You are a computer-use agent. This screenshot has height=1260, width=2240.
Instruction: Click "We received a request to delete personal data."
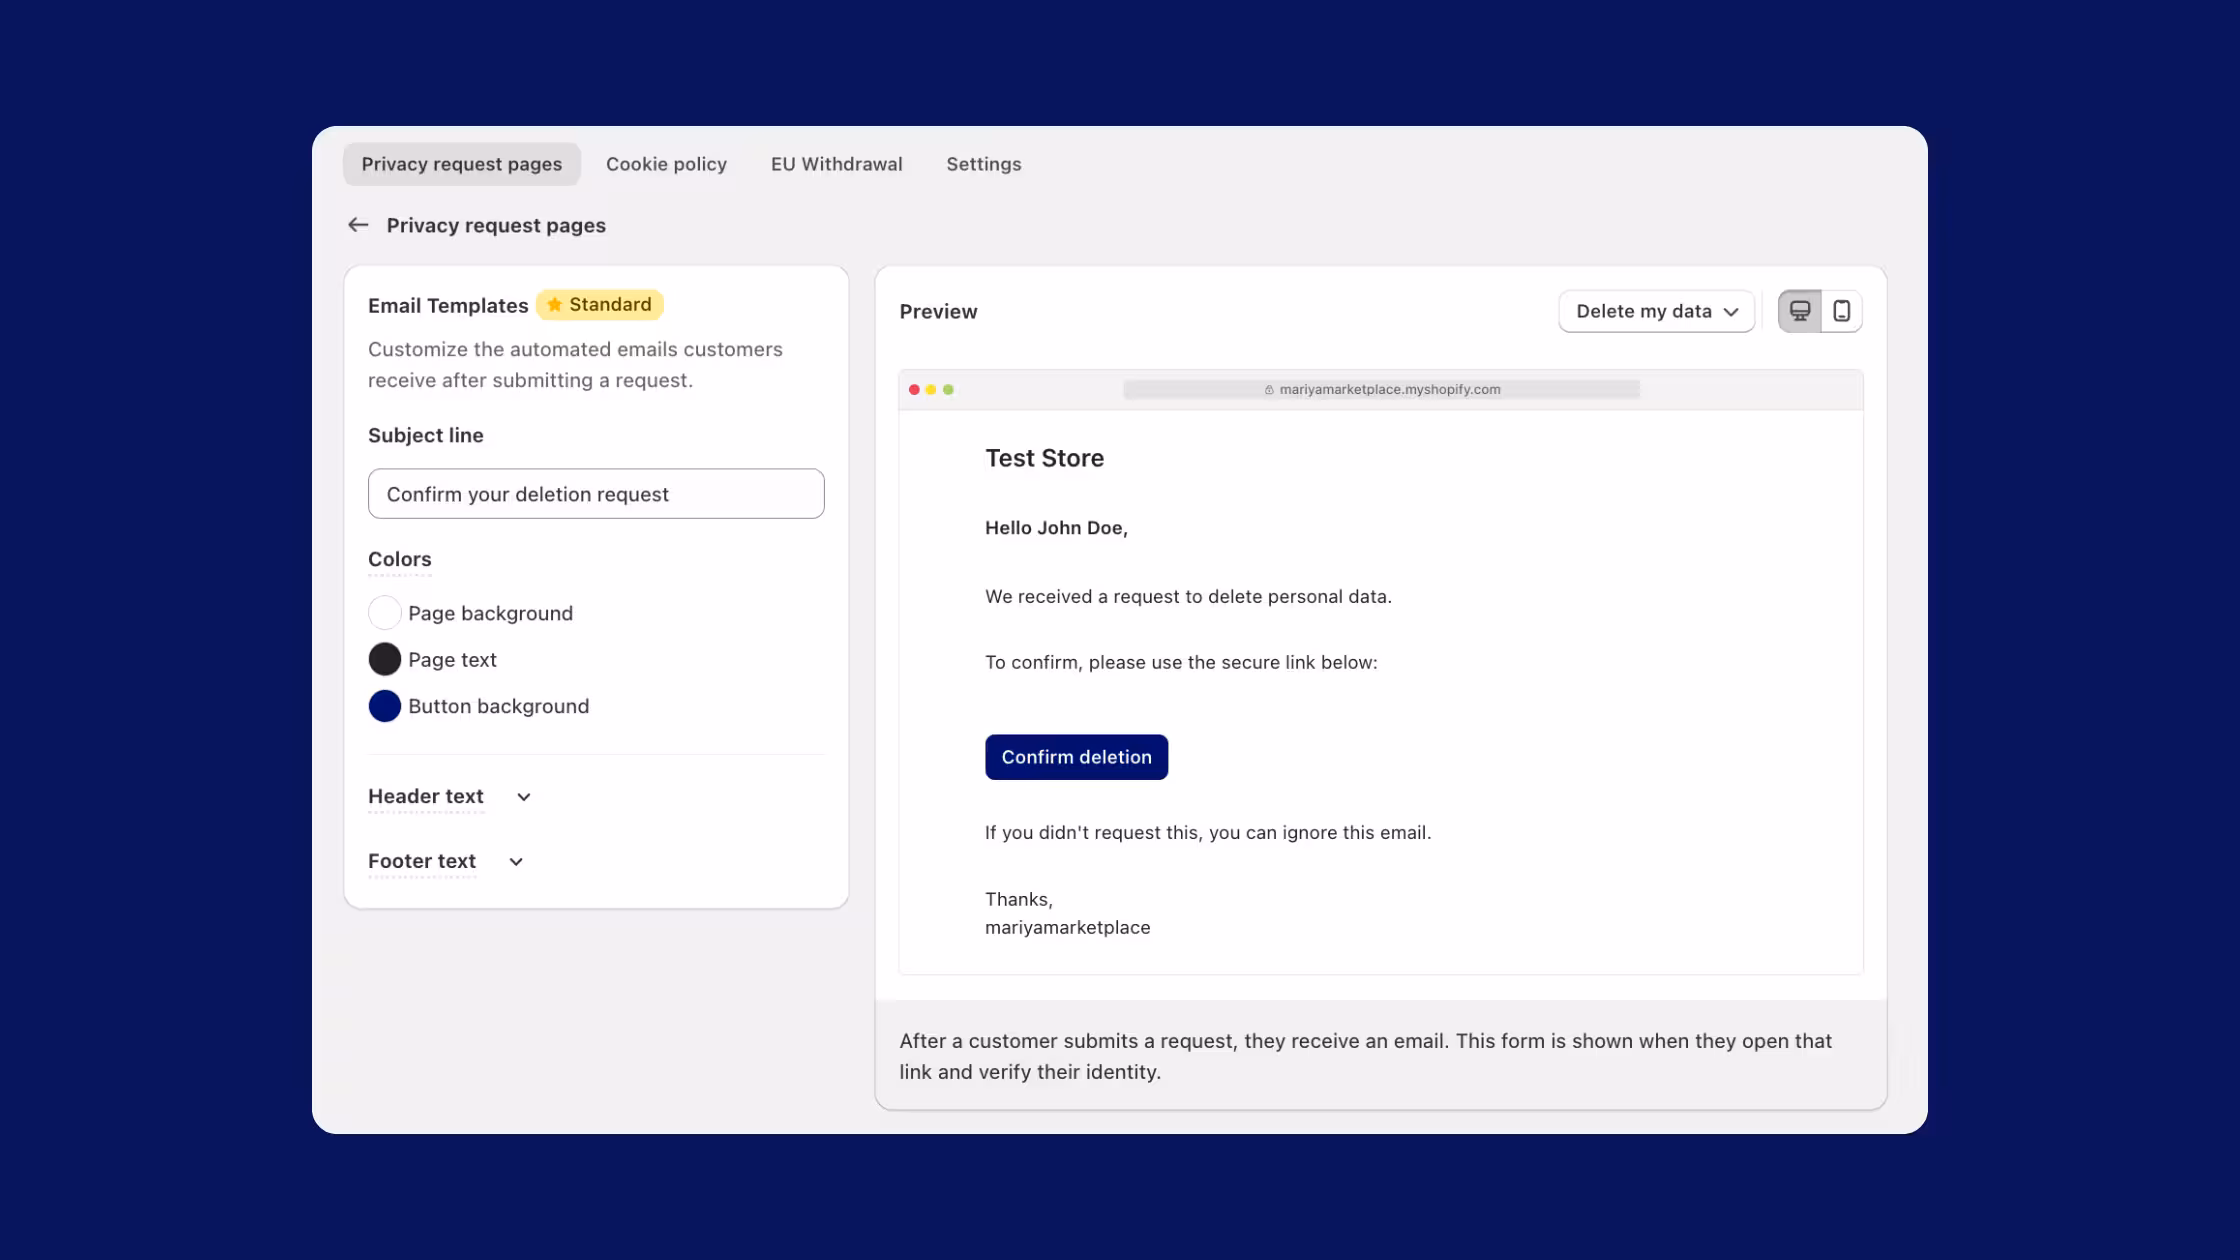click(x=1188, y=597)
